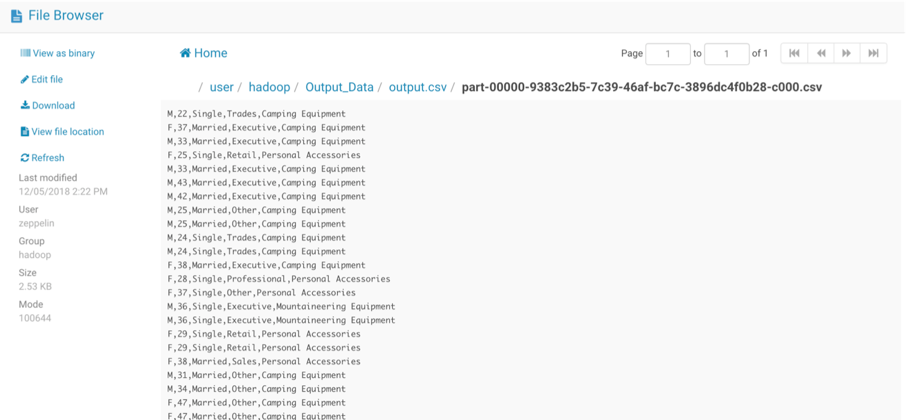Click the Edit file pencil icon
The width and height of the screenshot is (906, 420).
(x=24, y=79)
